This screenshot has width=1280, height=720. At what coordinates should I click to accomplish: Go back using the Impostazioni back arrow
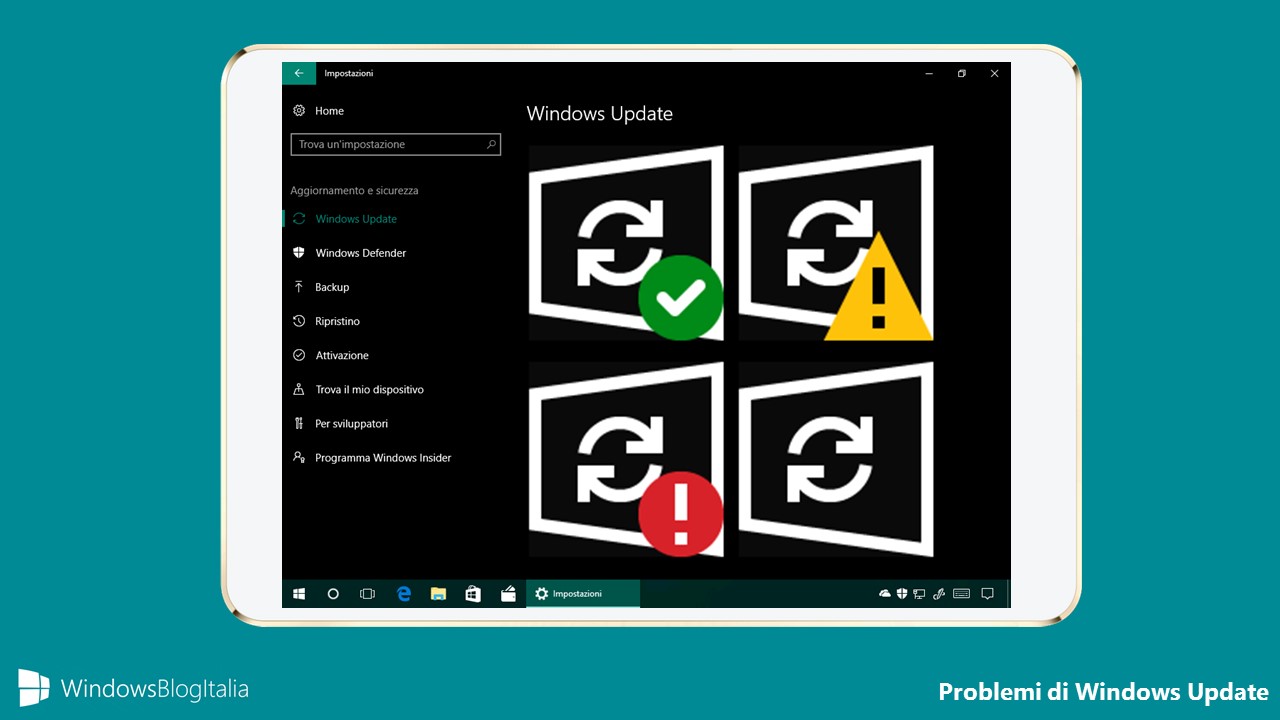pyautogui.click(x=299, y=73)
